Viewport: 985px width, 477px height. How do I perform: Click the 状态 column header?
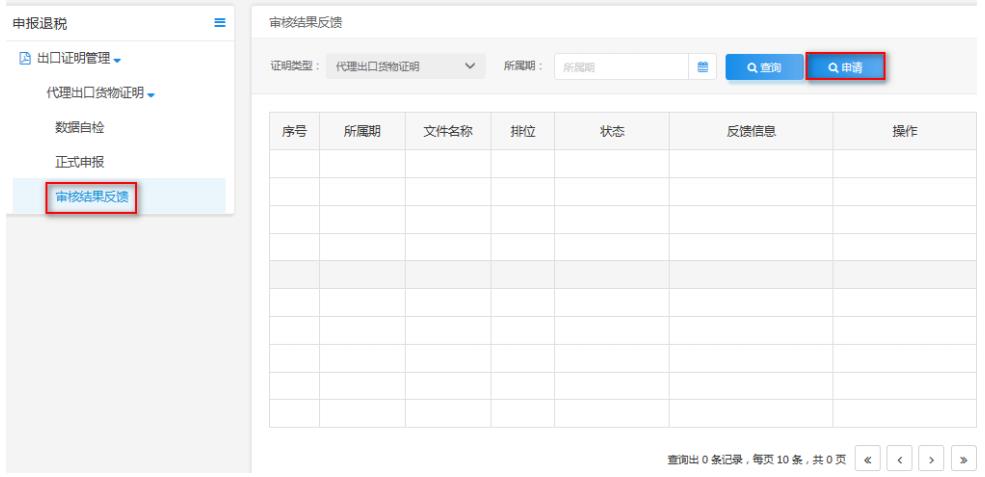point(612,130)
